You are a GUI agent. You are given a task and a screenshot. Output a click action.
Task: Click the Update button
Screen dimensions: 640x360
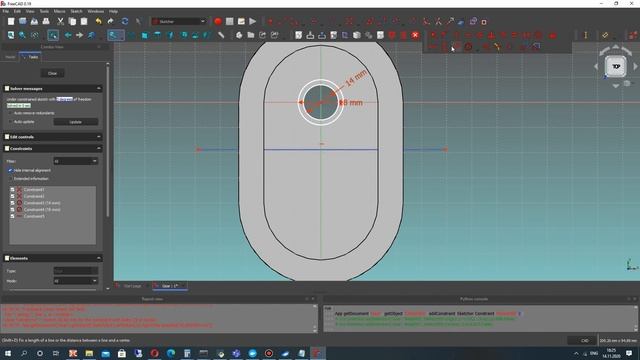tap(76, 122)
